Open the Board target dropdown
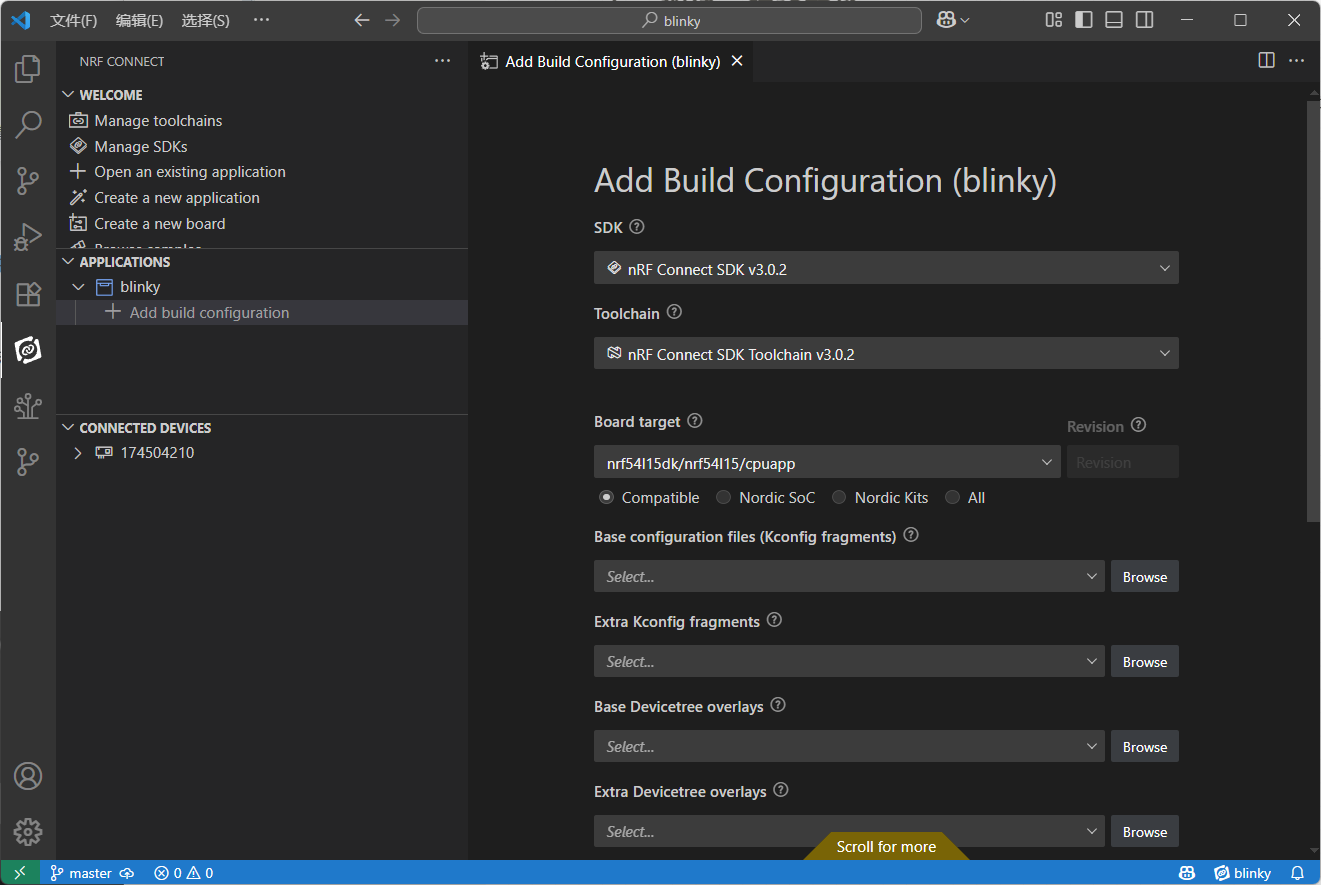Viewport: 1321px width, 885px height. (827, 462)
